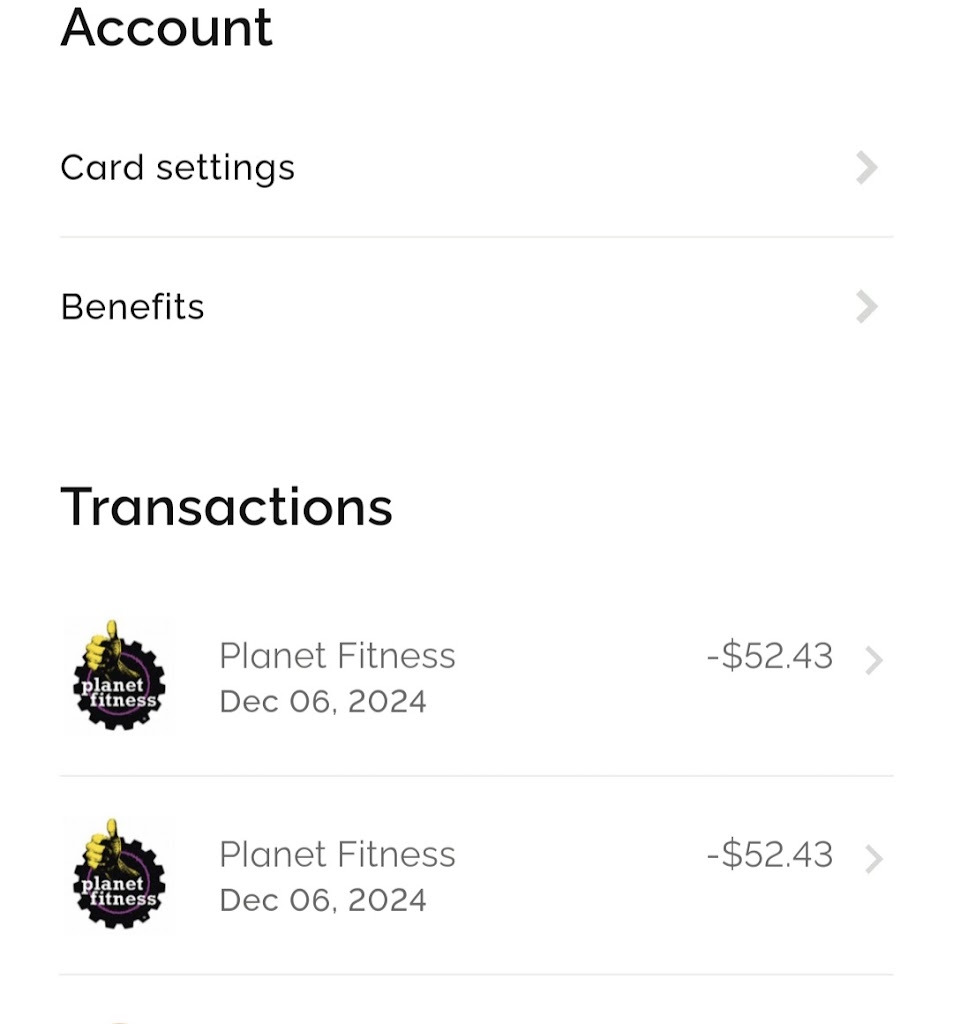Click the first transaction's Dec 06, 2024 date

323,702
